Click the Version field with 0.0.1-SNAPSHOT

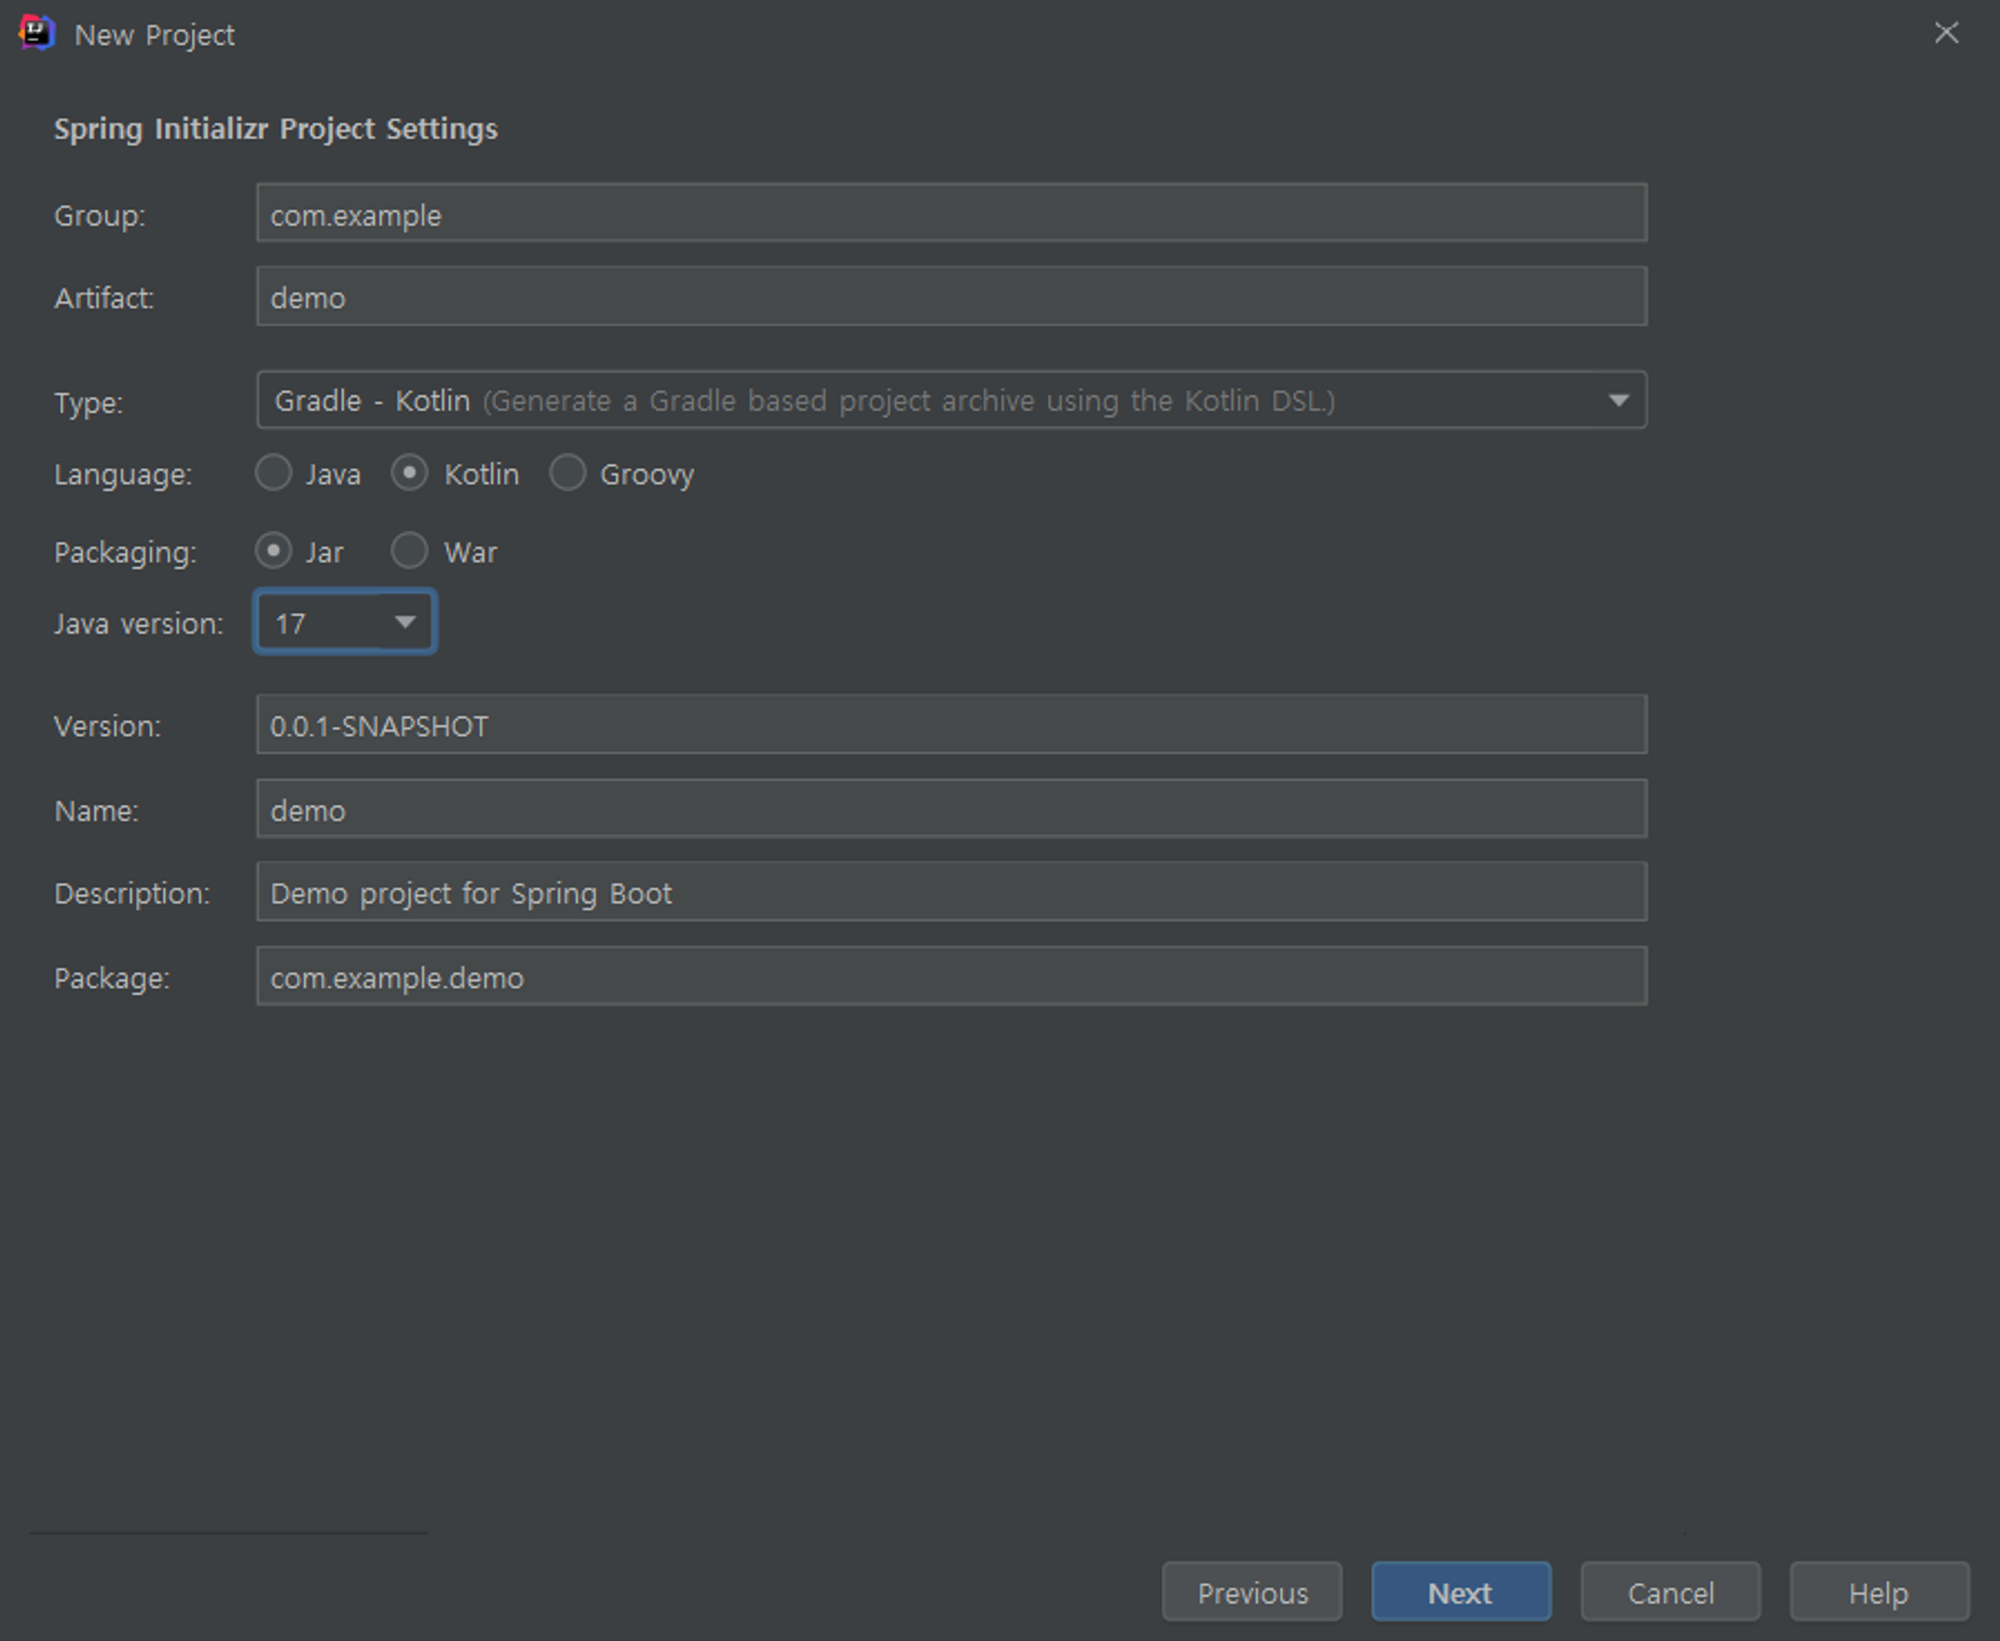click(x=950, y=725)
